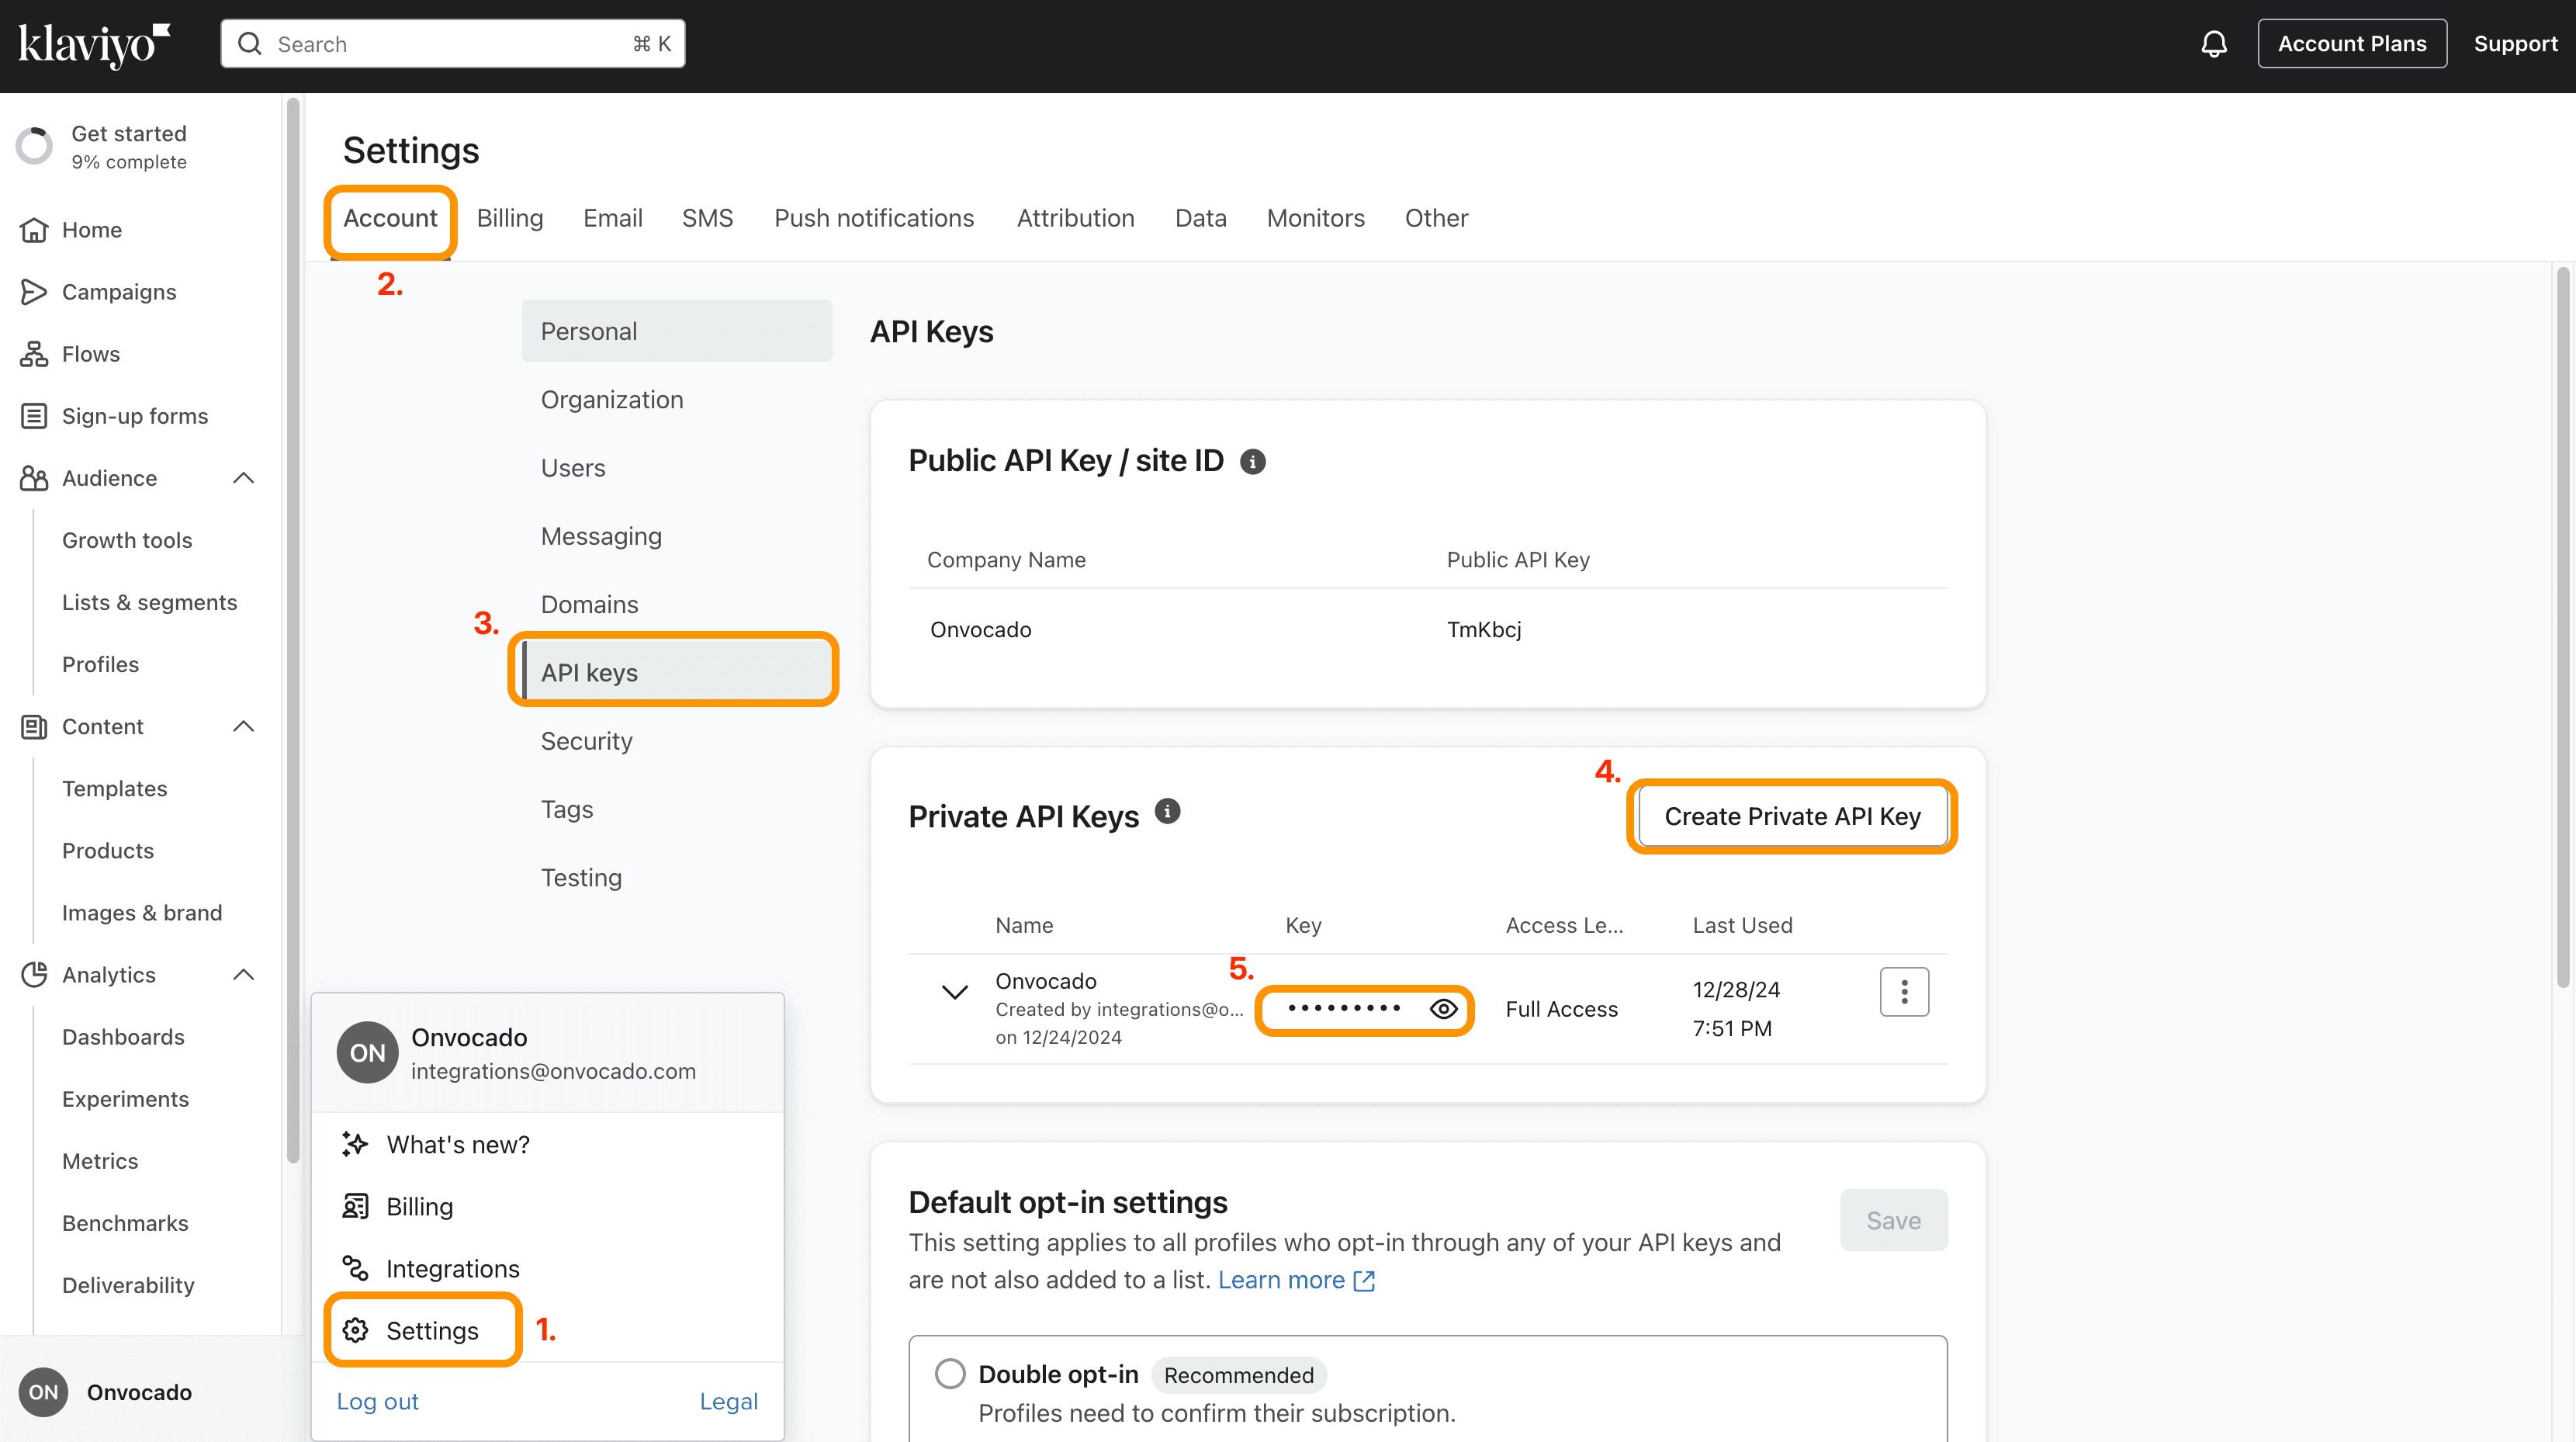Open Lists & segments in sidebar

click(x=150, y=603)
